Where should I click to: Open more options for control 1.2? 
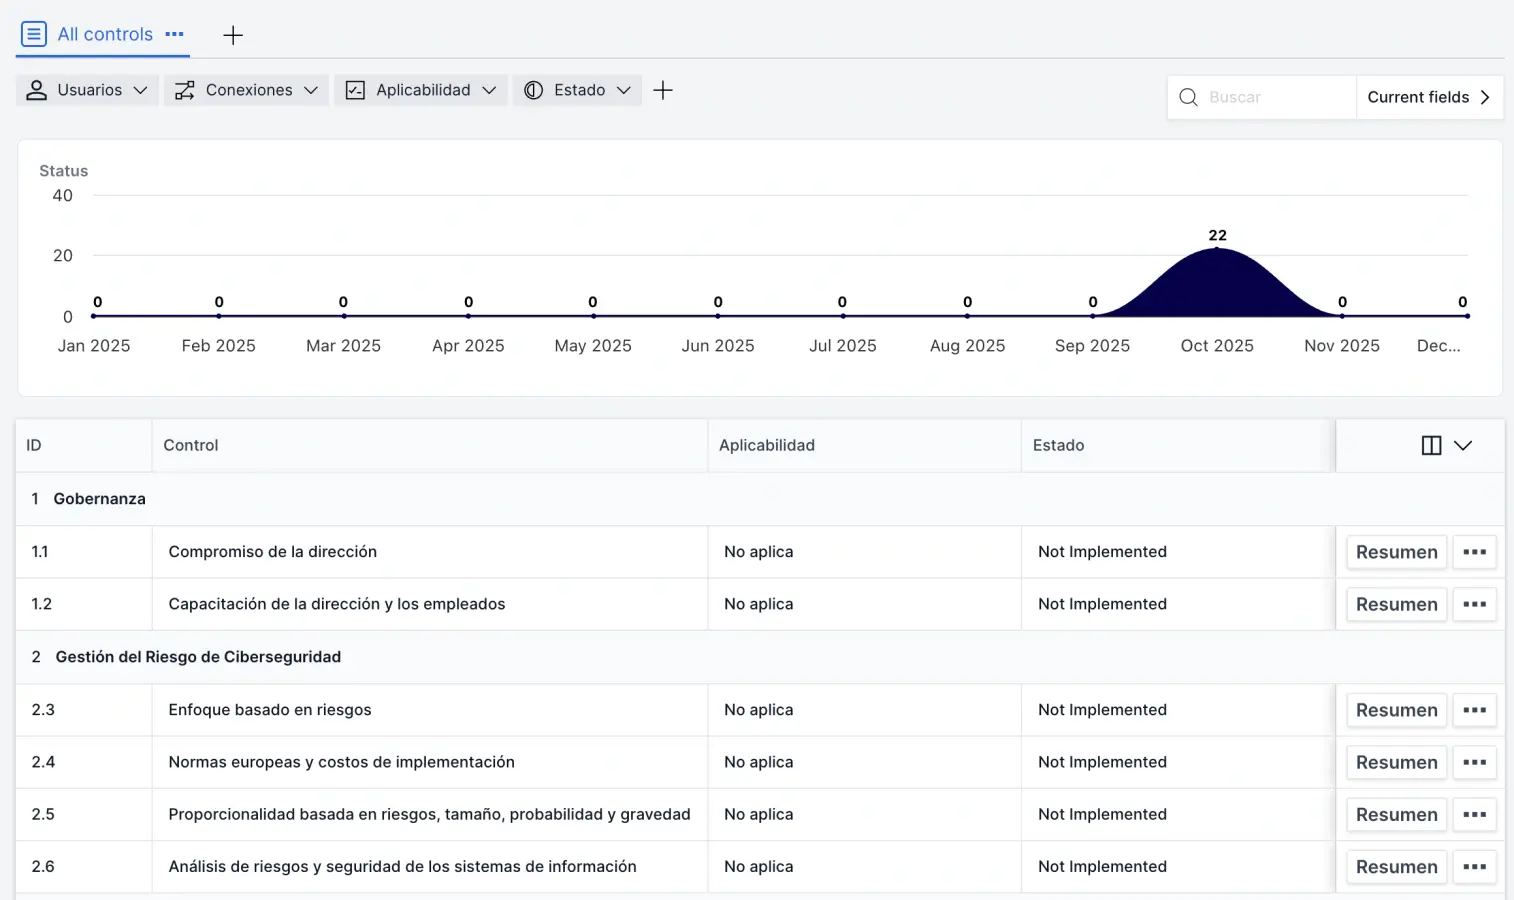(1474, 604)
